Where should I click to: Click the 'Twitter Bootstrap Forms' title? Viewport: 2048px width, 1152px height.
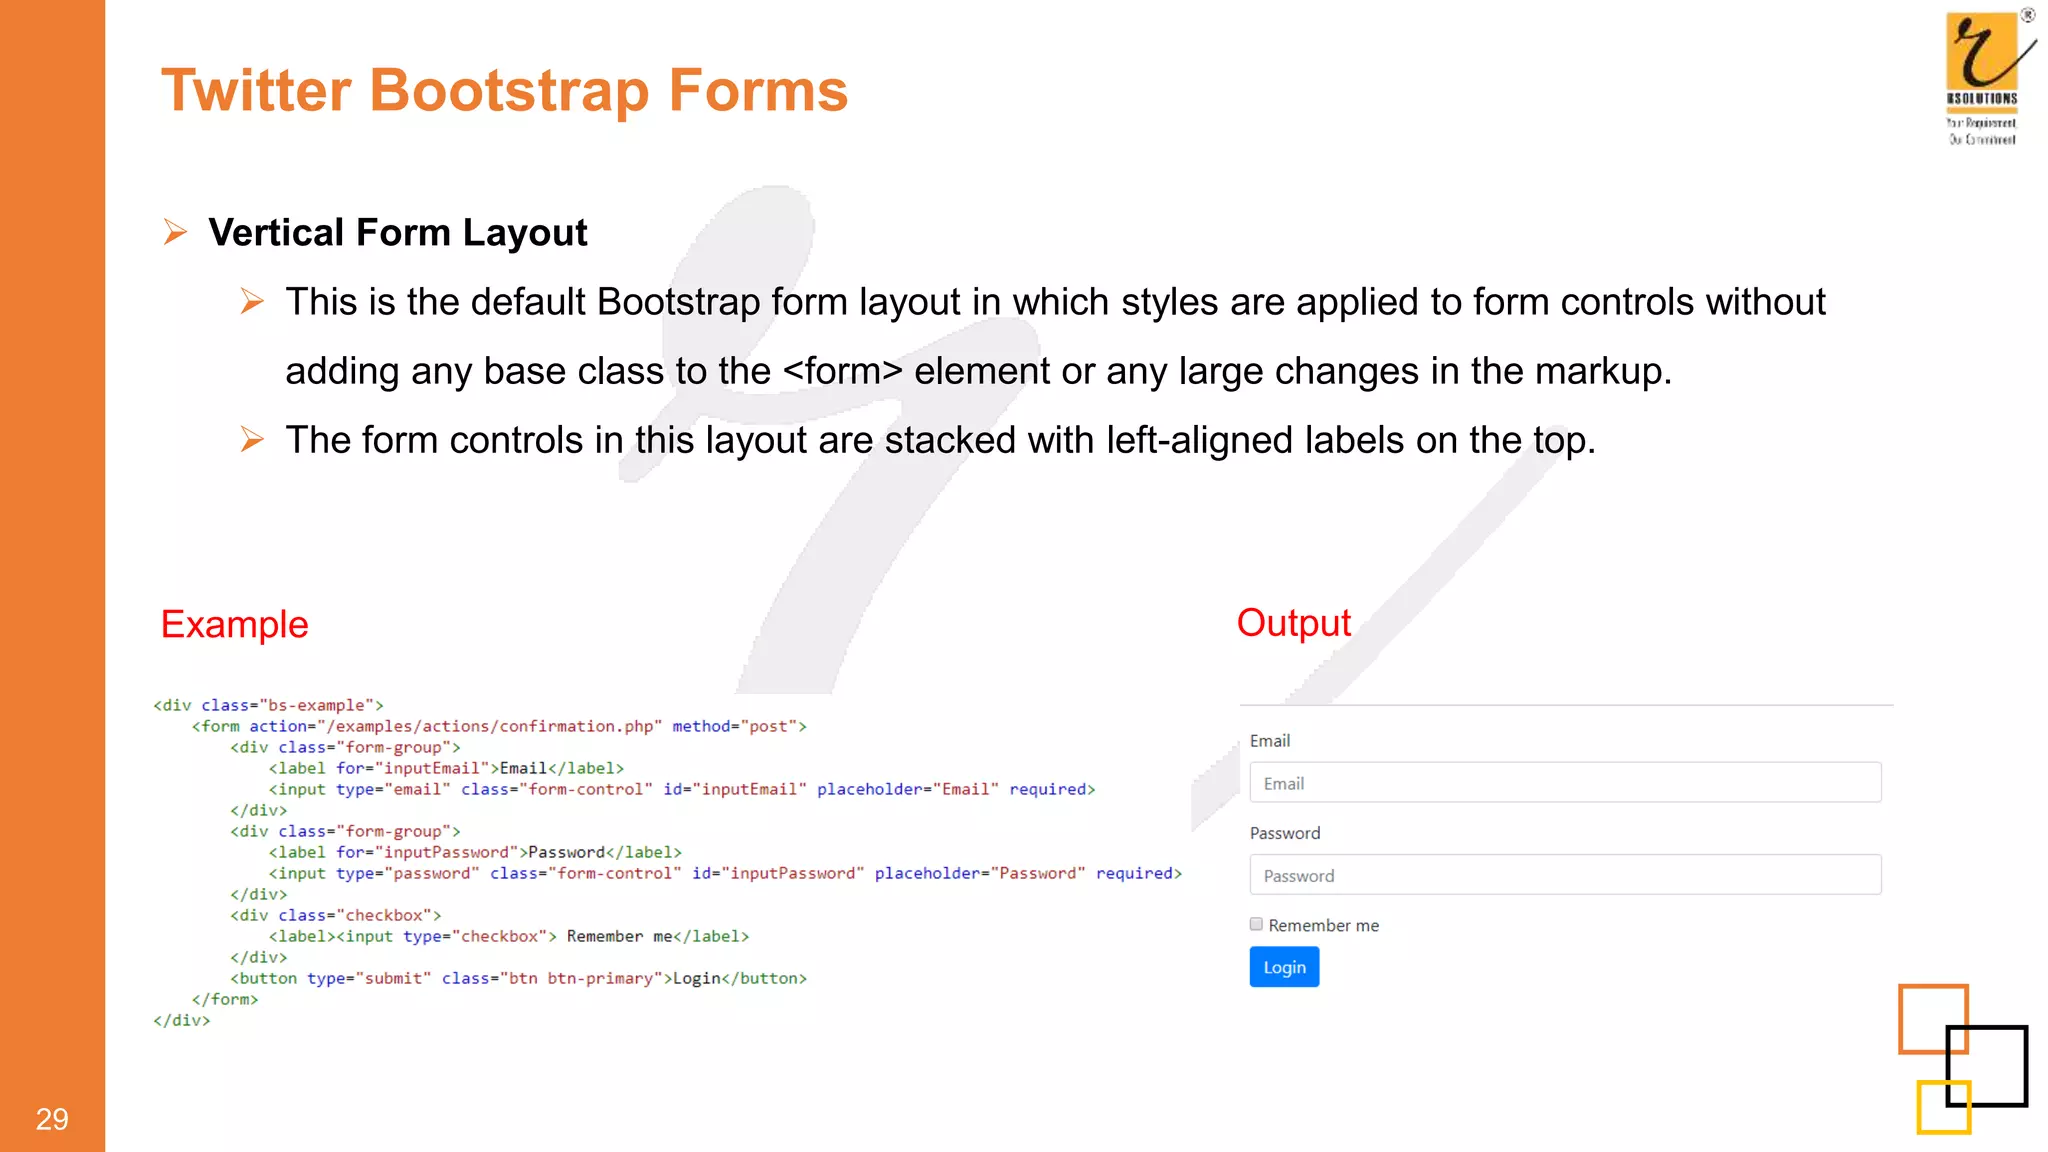click(504, 90)
